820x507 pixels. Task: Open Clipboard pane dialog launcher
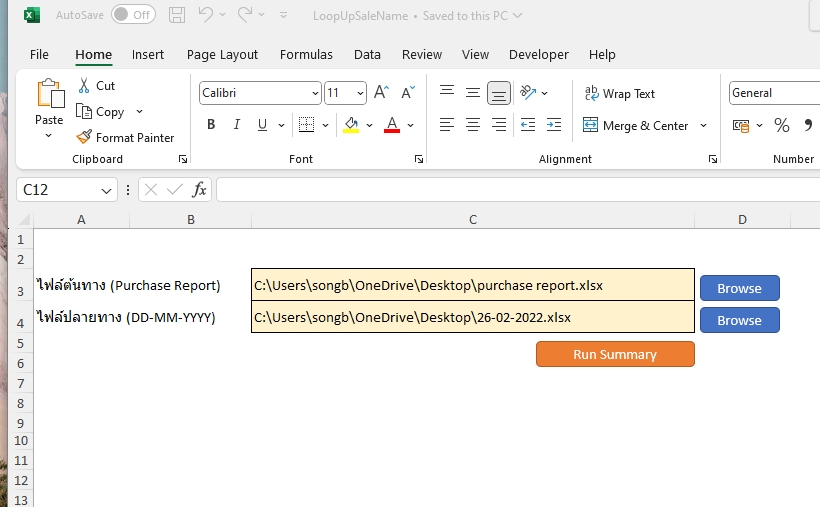(183, 159)
